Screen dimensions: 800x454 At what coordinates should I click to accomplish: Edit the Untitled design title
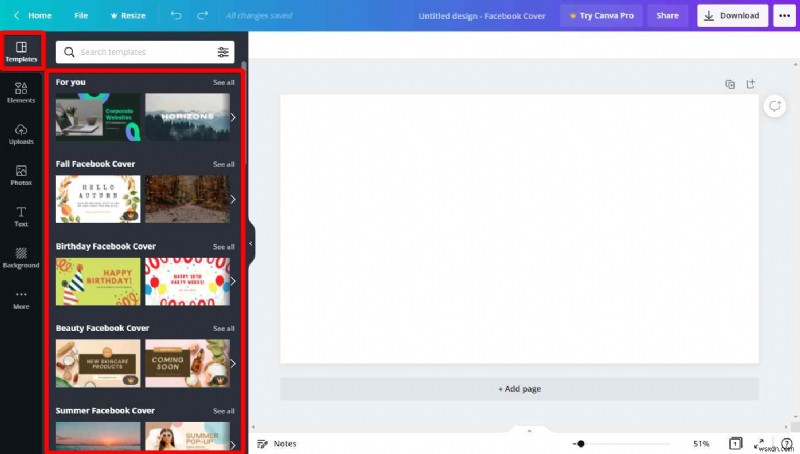(x=482, y=16)
